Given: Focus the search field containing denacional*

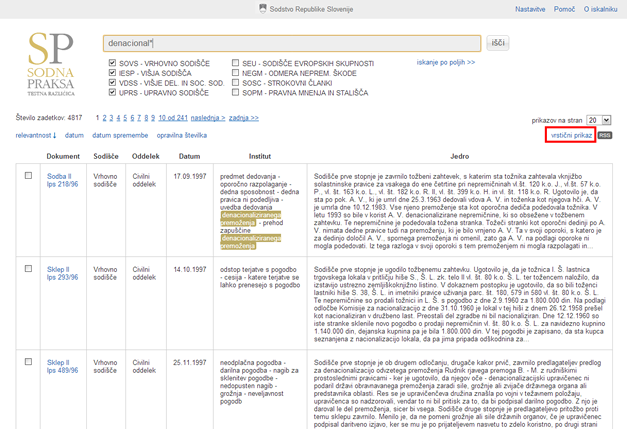Looking at the screenshot, I should [x=292, y=43].
